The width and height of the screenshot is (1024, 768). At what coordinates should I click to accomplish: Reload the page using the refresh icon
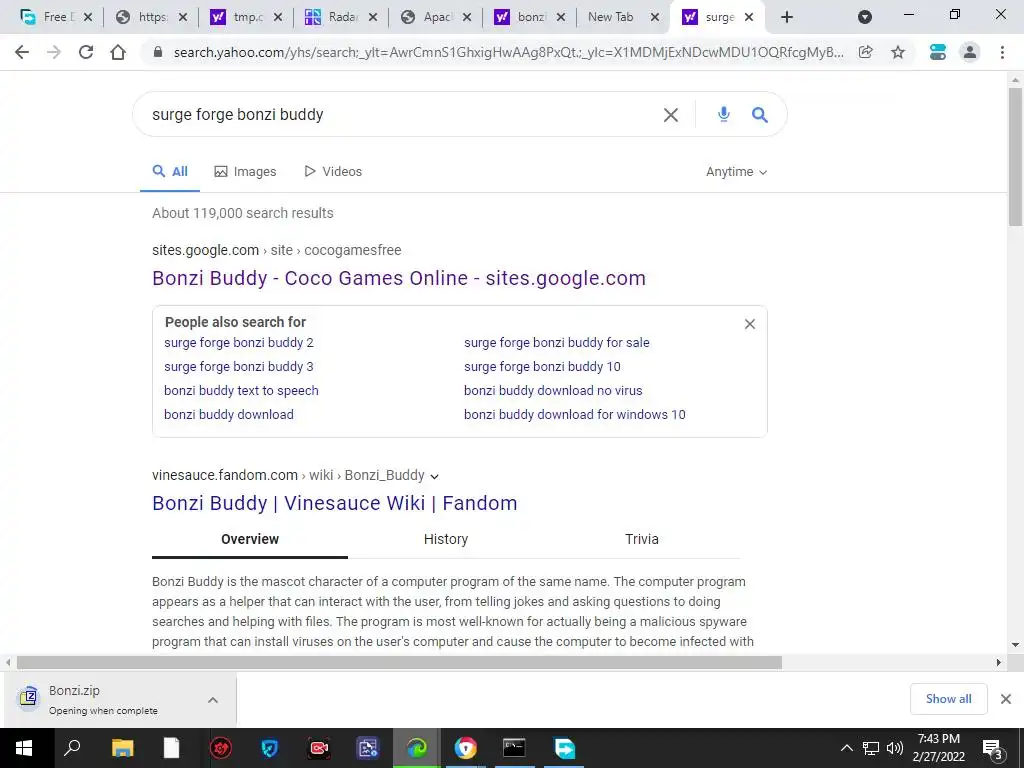86,52
